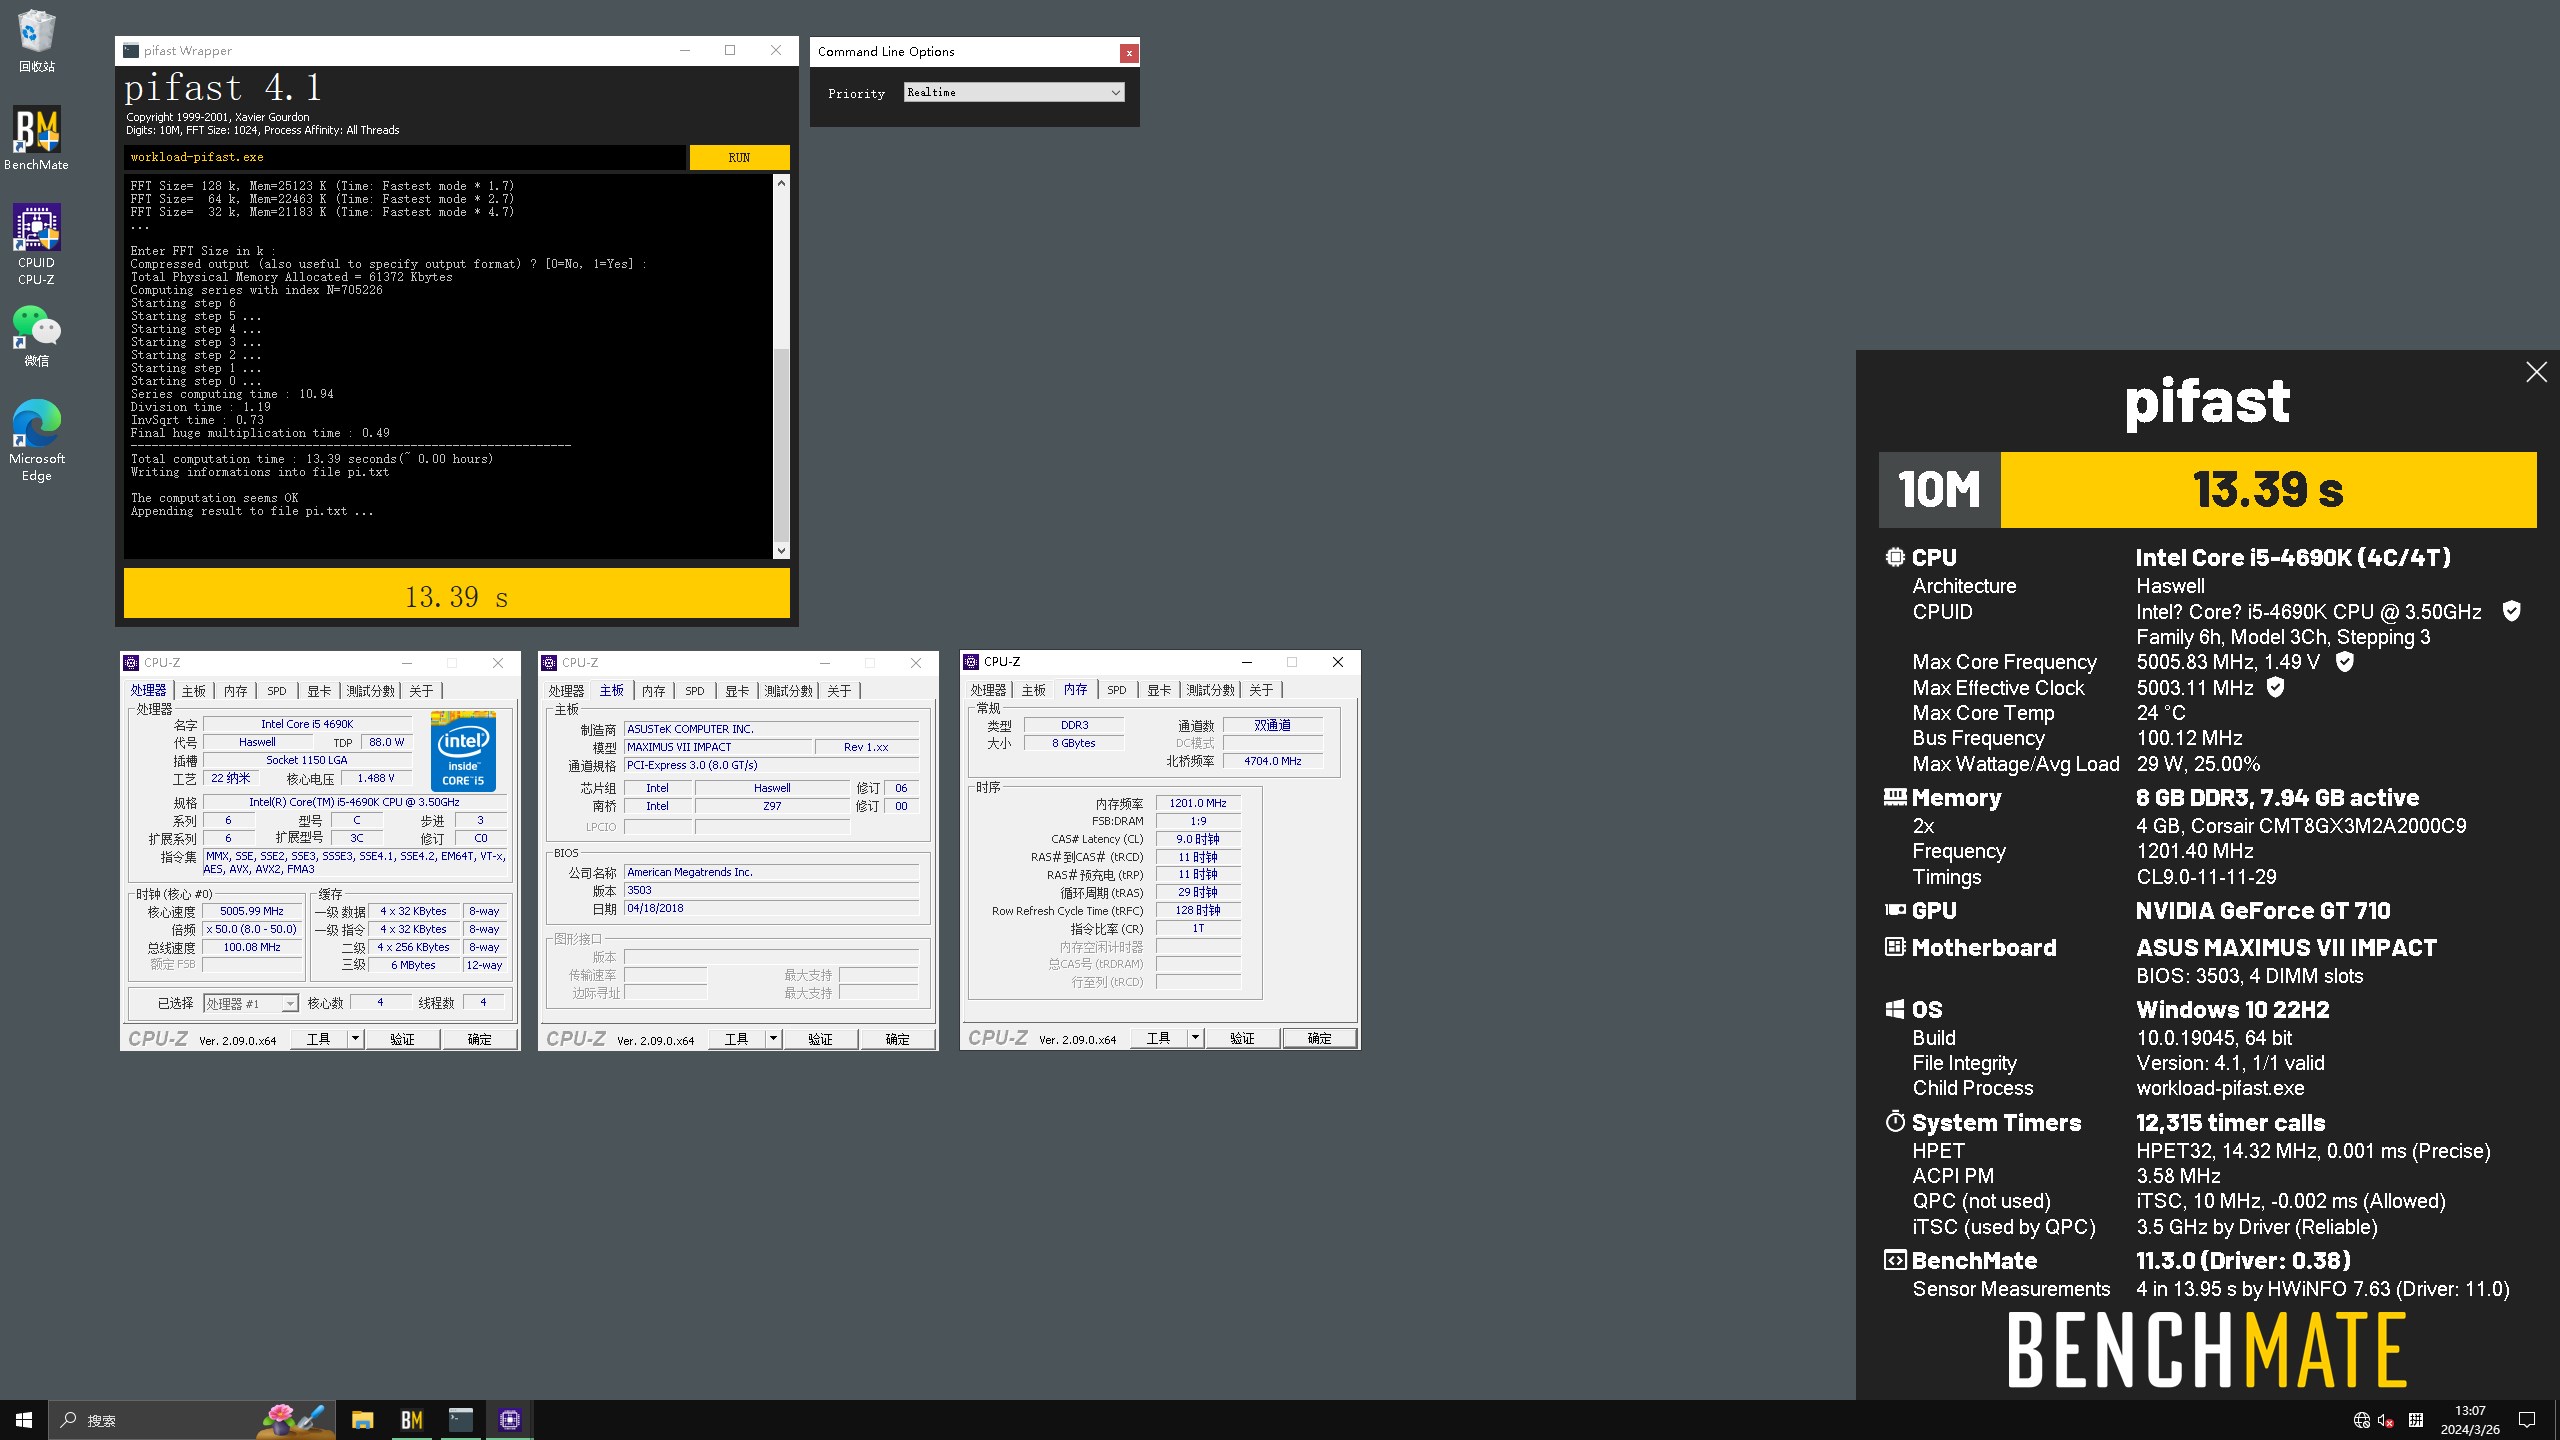Image resolution: width=2560 pixels, height=1440 pixels.
Task: Open the processor selection dropdown 处理器 #1
Action: click(x=250, y=1003)
